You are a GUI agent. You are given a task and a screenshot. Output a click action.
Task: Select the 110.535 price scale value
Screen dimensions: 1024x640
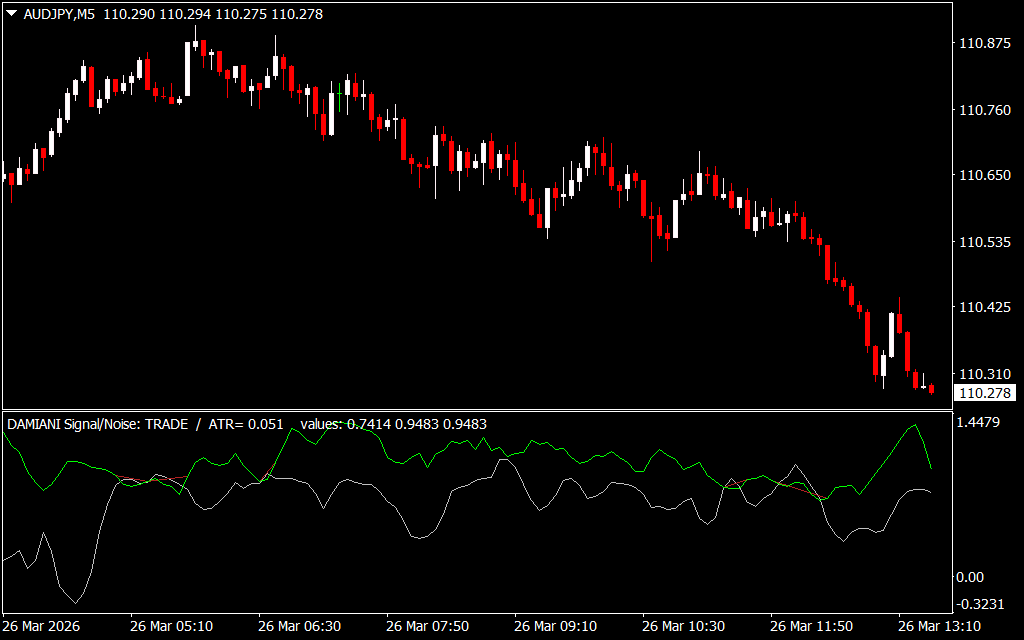coord(984,242)
